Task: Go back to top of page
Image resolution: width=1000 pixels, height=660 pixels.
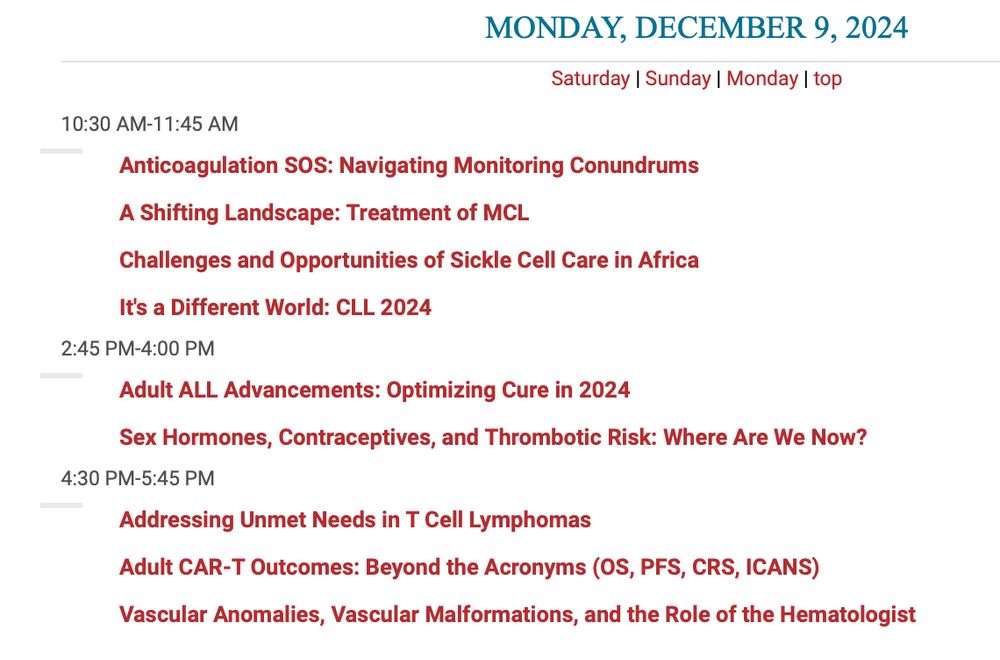Action: pos(827,79)
